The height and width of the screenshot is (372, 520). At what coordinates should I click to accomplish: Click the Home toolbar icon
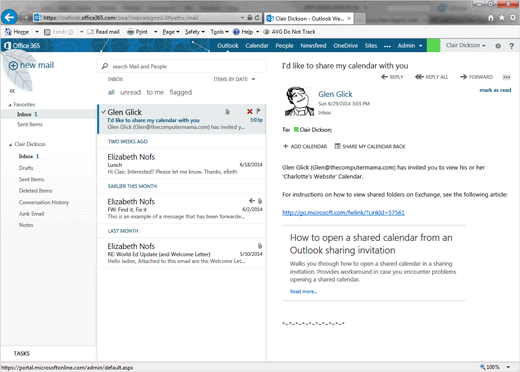point(8,32)
